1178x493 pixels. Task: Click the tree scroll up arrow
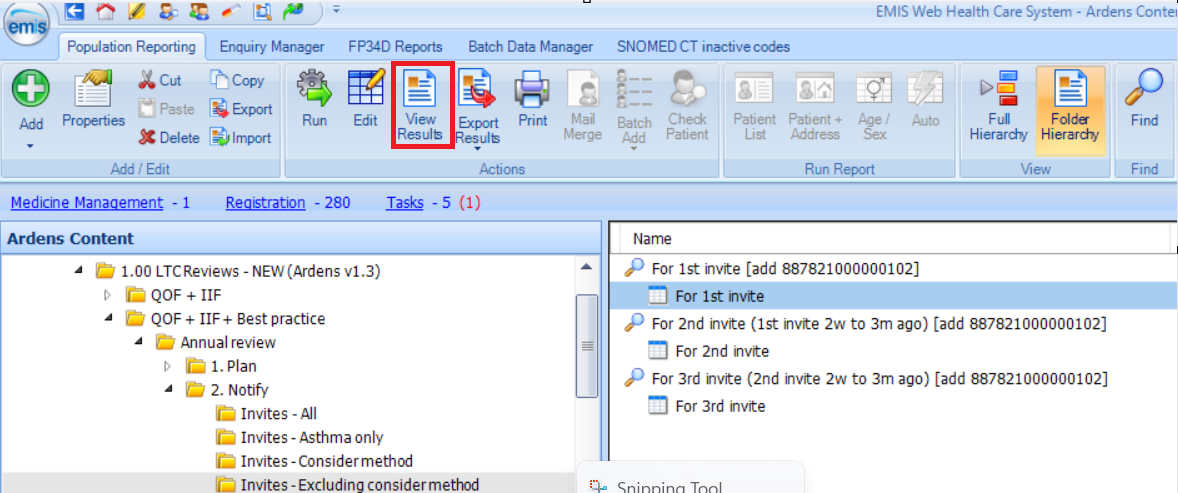(x=587, y=269)
